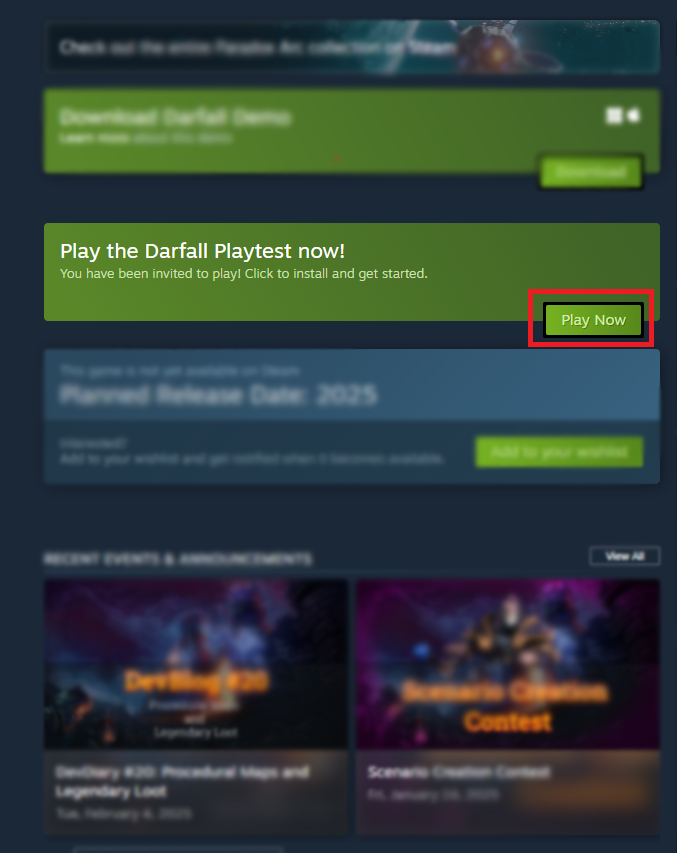
Task: Open the Scenario Creation Contest thumbnail image
Action: [x=508, y=664]
